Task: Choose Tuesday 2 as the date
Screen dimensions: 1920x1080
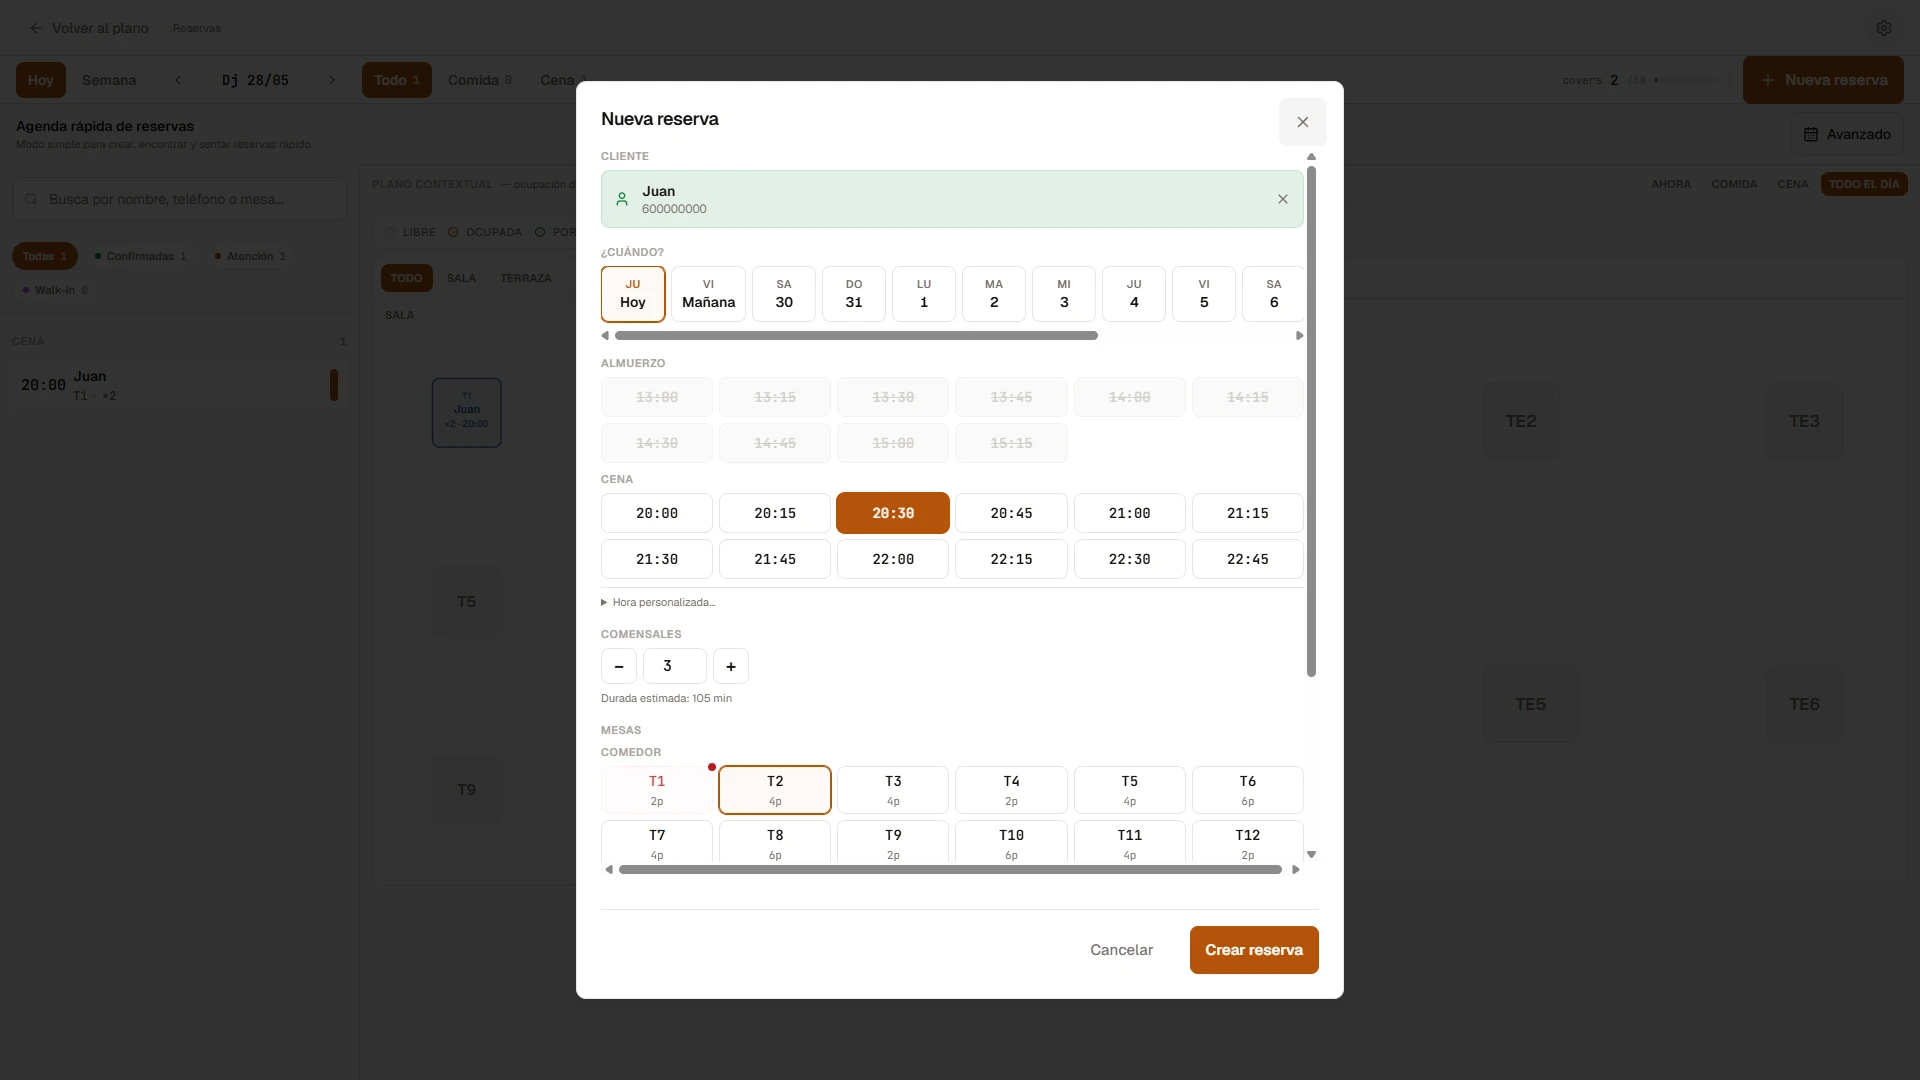Action: pos(994,294)
